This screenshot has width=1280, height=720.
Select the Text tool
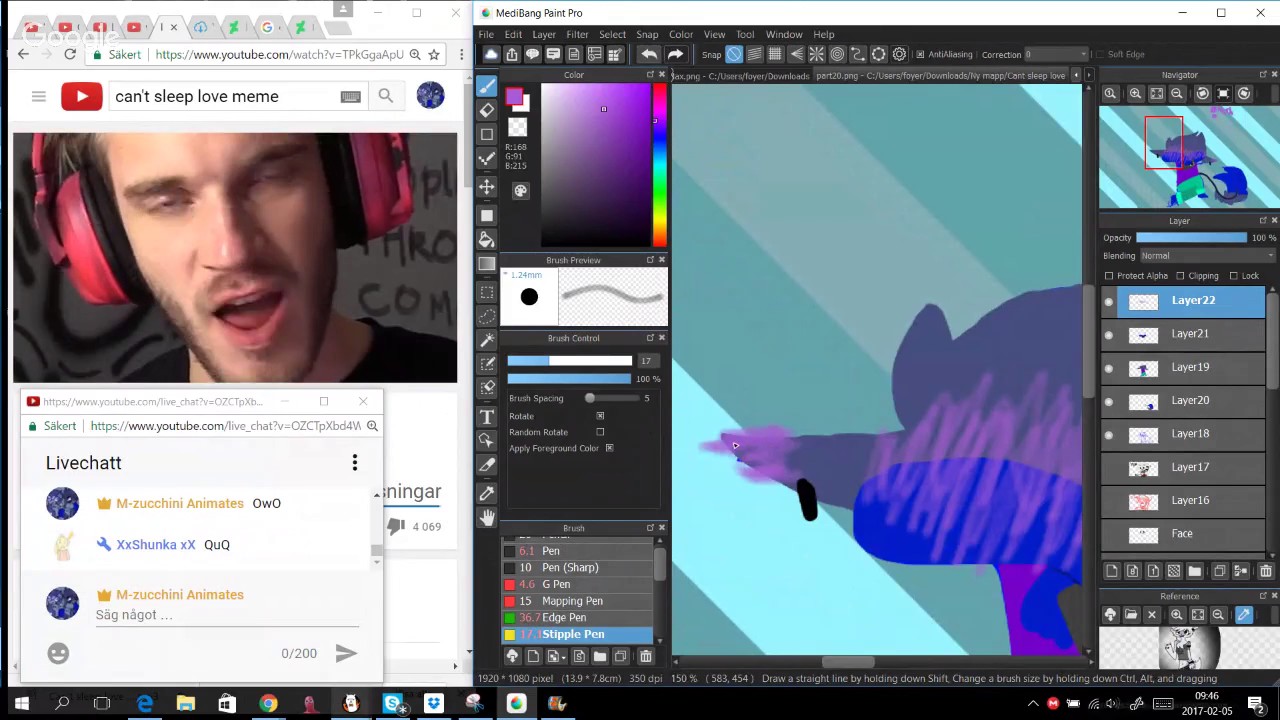click(487, 416)
